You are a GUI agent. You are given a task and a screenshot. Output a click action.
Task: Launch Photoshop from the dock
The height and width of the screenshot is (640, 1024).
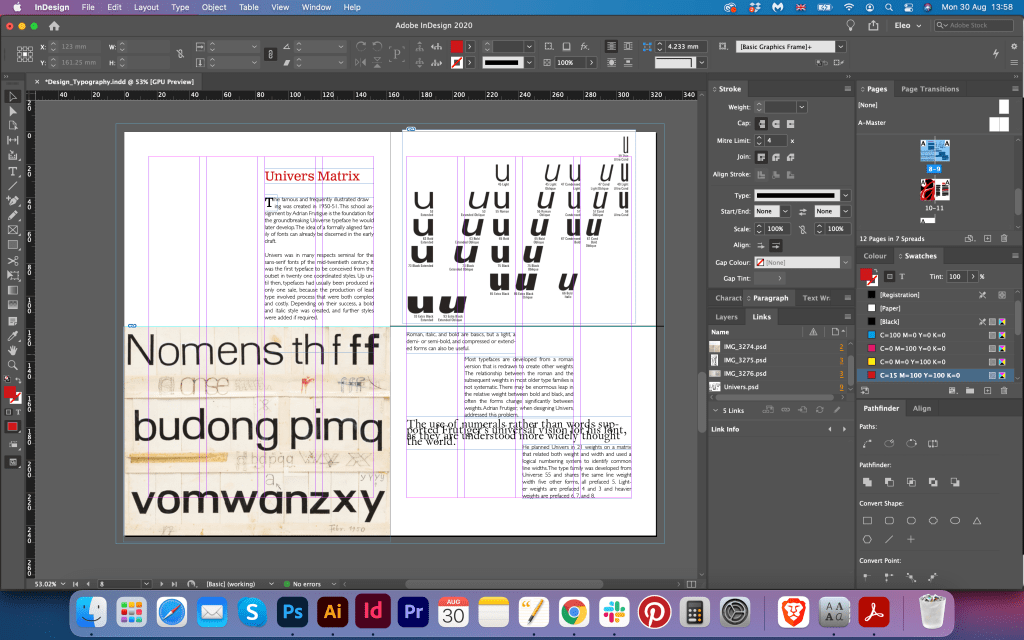[294, 610]
